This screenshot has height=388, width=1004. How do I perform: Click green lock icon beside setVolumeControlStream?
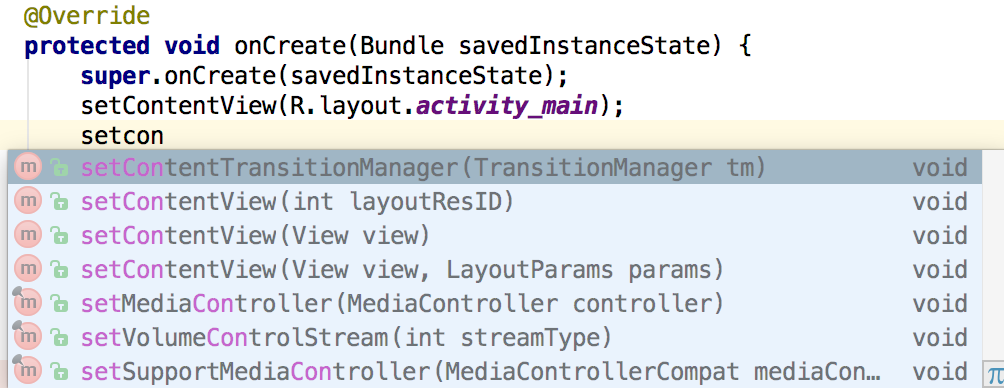pyautogui.click(x=60, y=338)
